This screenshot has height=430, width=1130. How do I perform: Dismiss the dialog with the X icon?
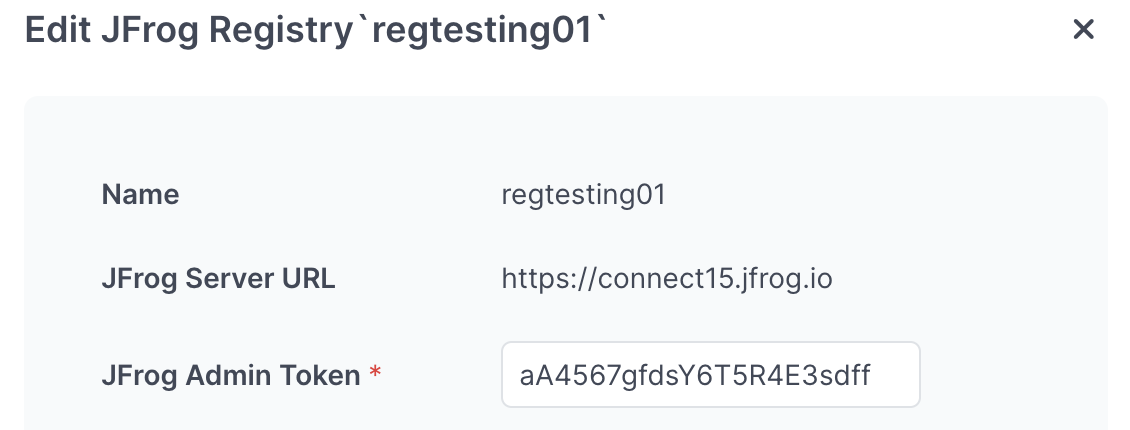1083,30
